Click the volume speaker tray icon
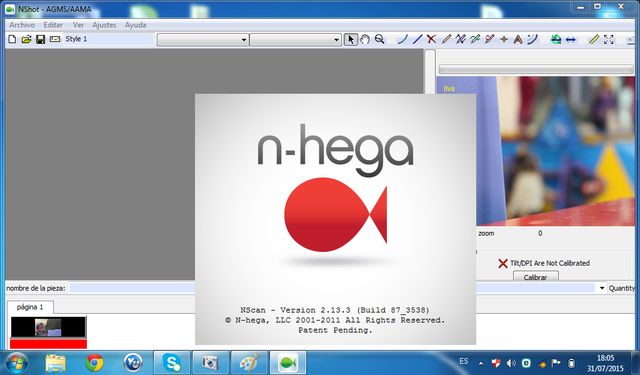 coord(511,363)
